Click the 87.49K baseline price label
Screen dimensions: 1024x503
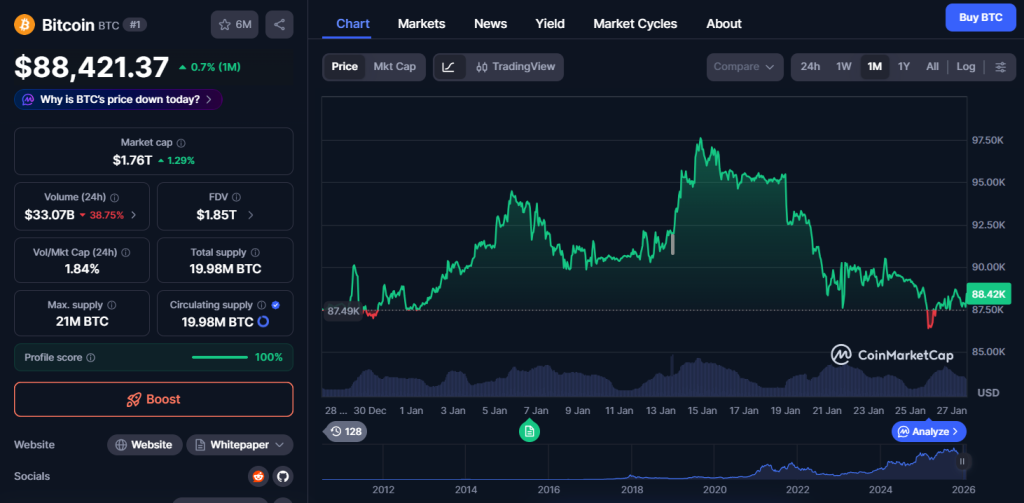point(343,311)
